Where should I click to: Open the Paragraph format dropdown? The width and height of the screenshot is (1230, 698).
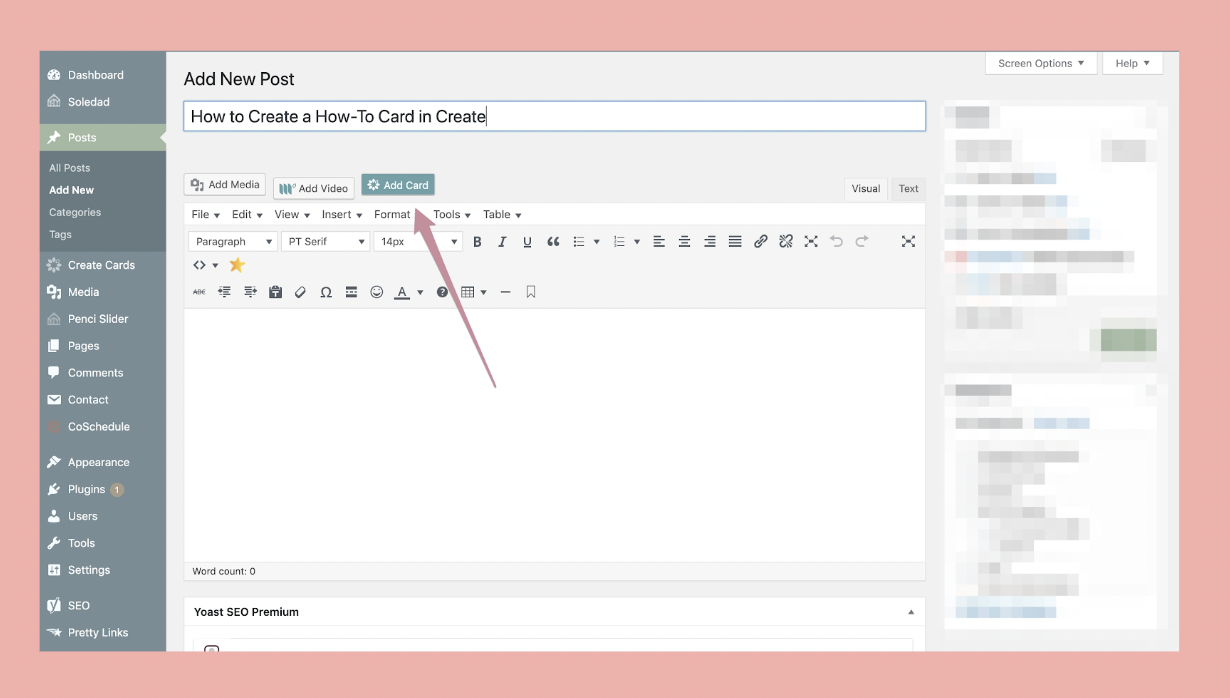pos(233,242)
